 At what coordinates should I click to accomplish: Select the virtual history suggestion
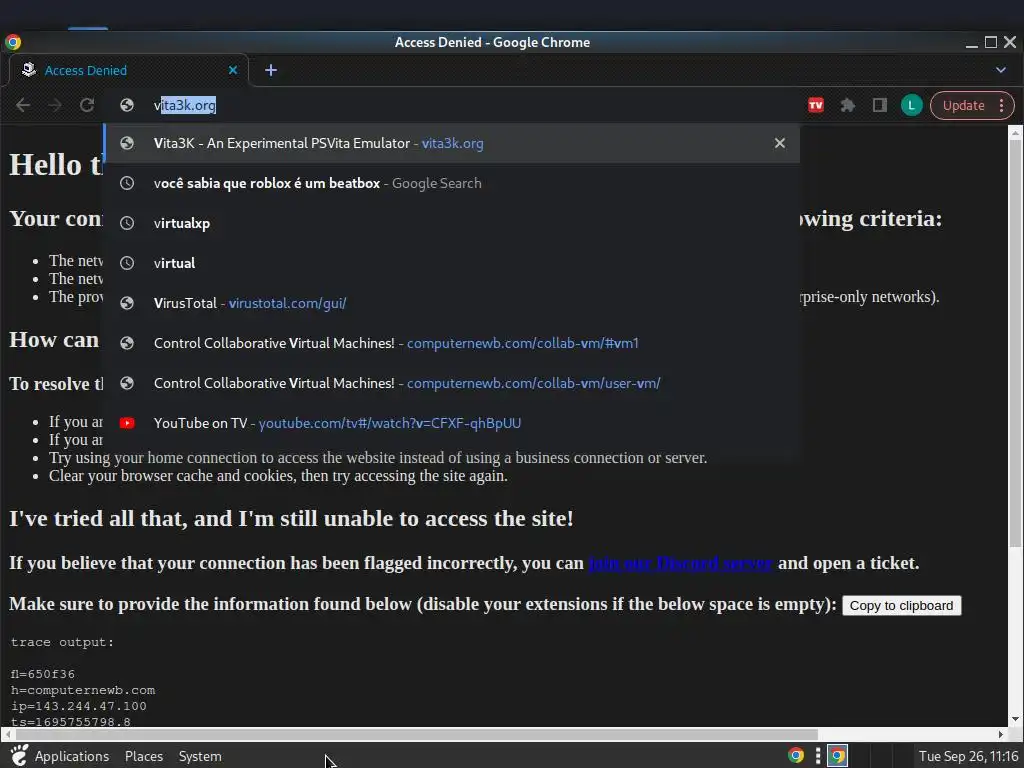451,263
